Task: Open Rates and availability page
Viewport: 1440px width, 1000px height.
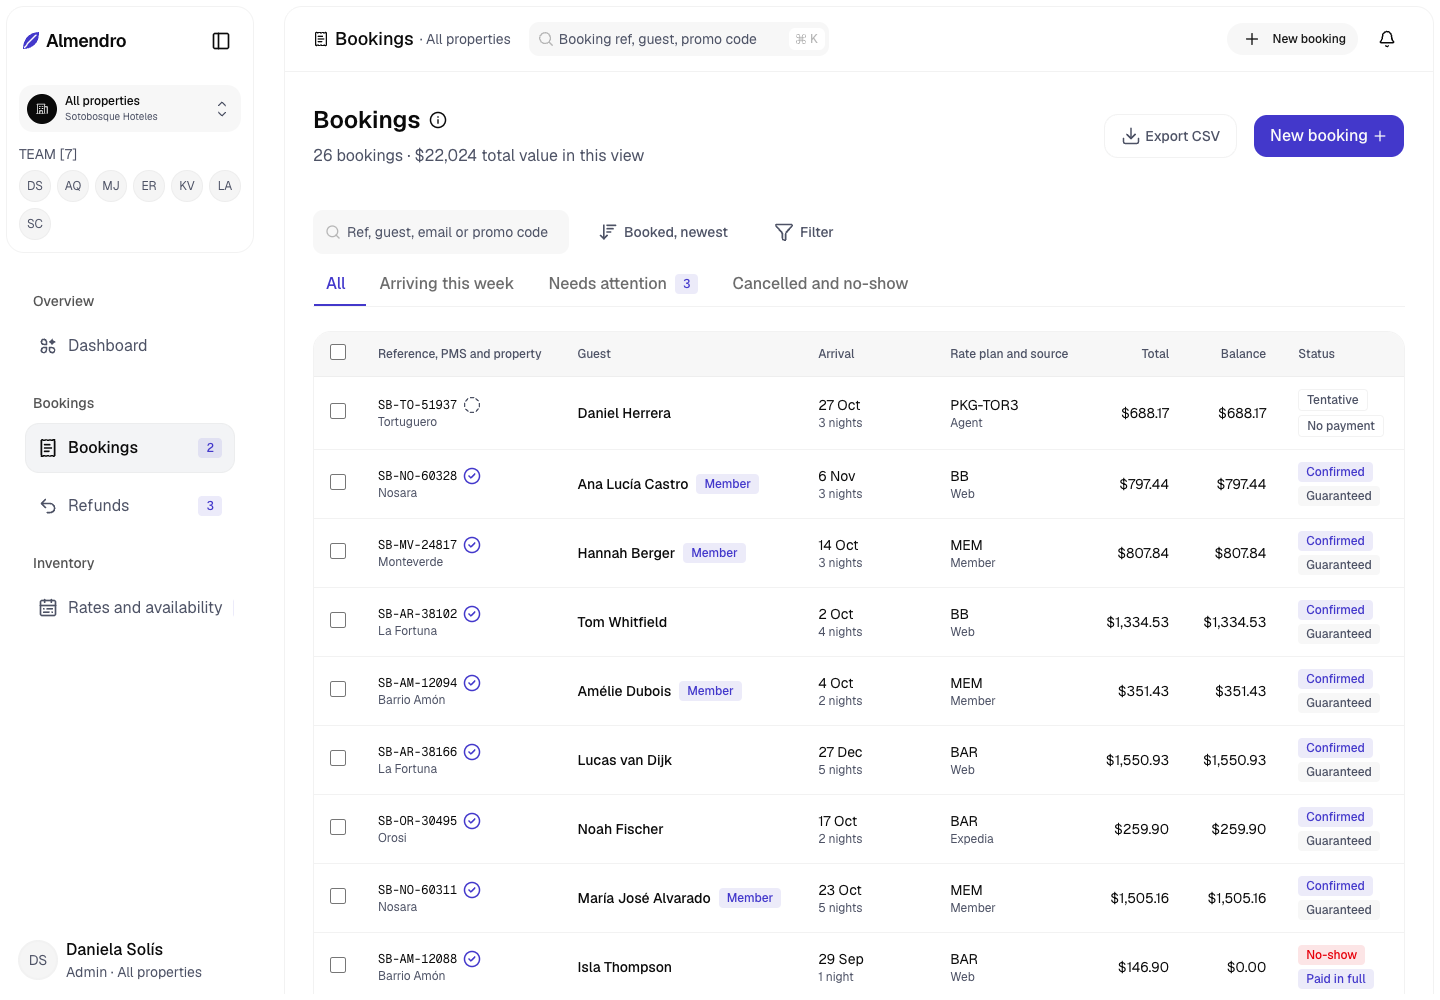Action: point(130,608)
